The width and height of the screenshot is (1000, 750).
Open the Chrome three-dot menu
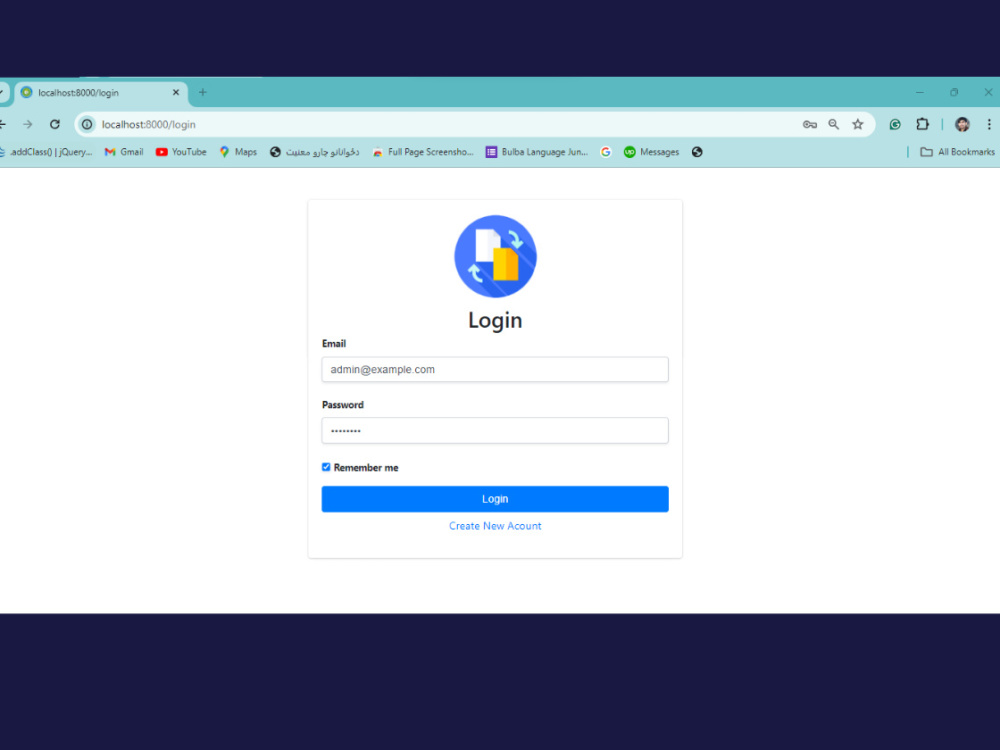click(x=989, y=124)
